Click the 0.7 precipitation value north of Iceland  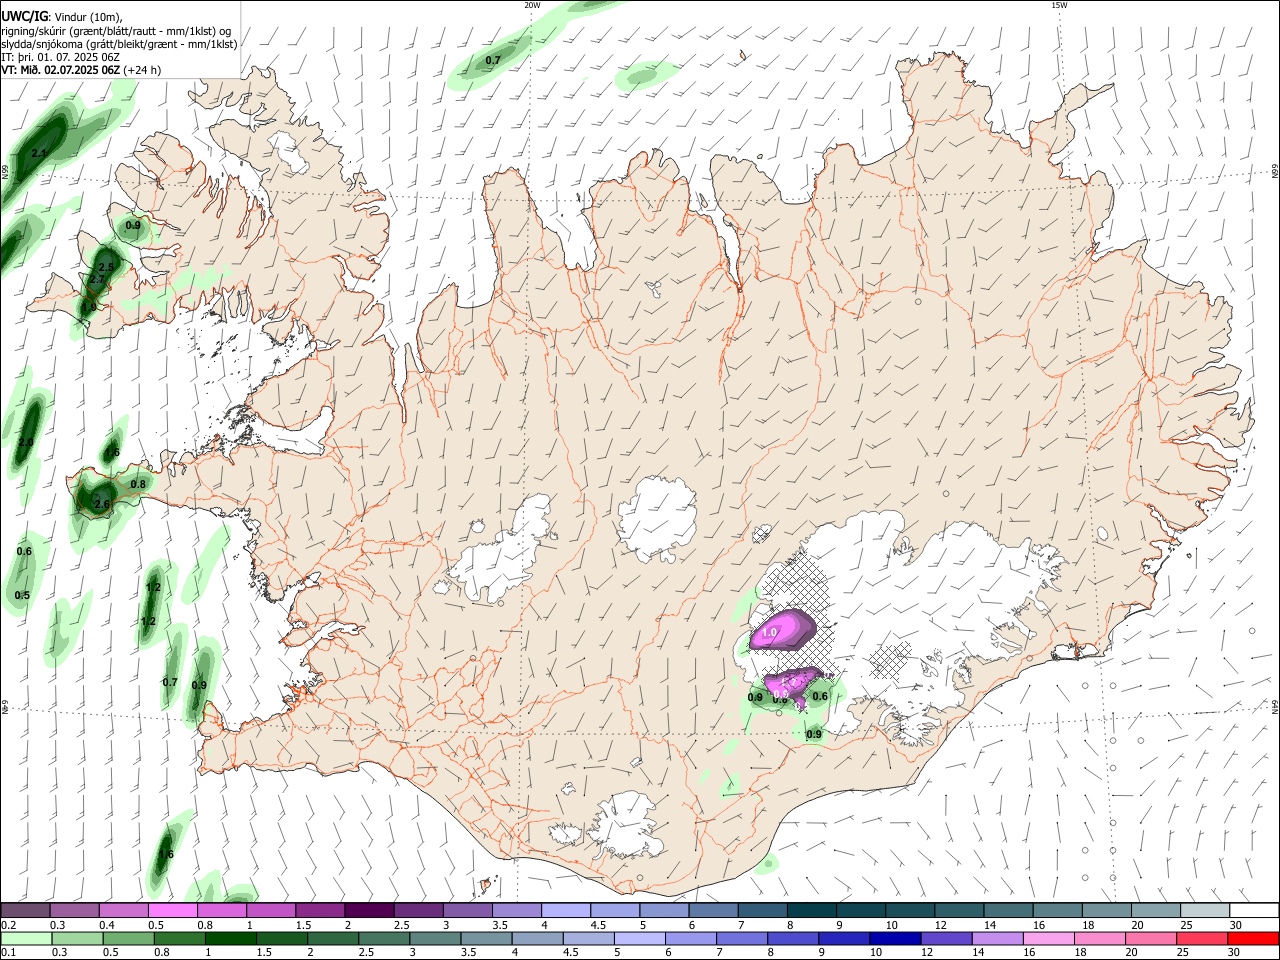pos(493,60)
